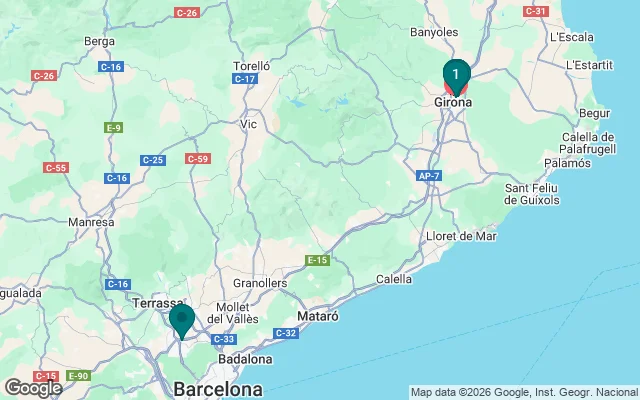Click the Map data attribution text
The image size is (640, 400).
pos(524,393)
